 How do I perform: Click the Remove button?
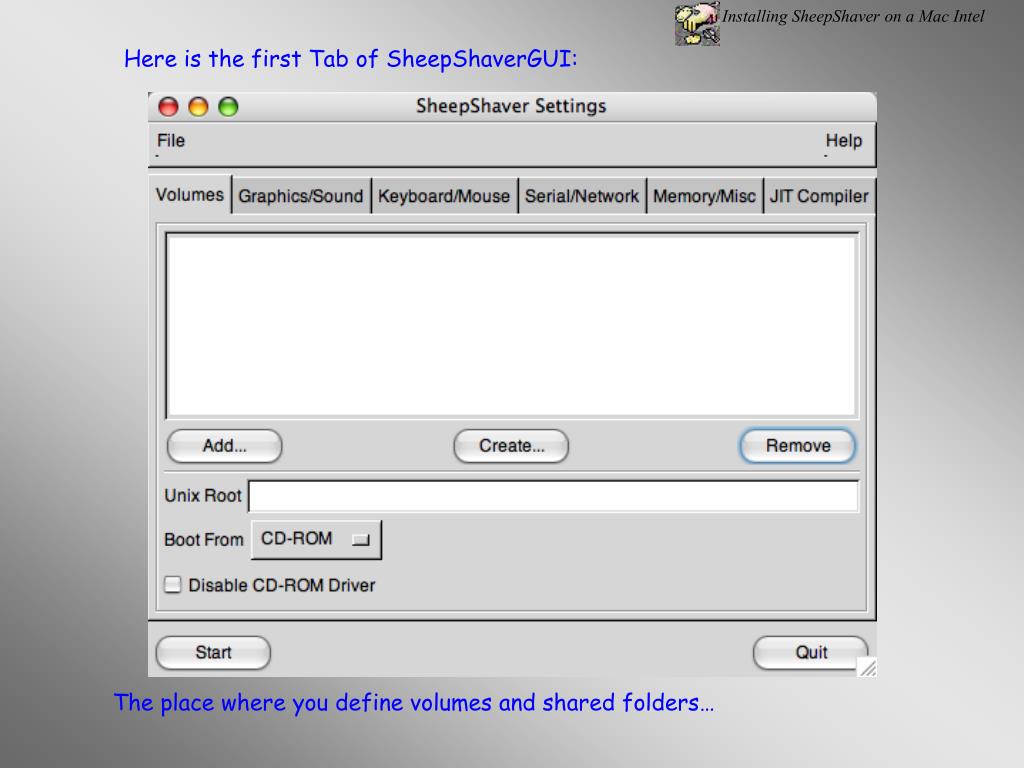coord(798,446)
